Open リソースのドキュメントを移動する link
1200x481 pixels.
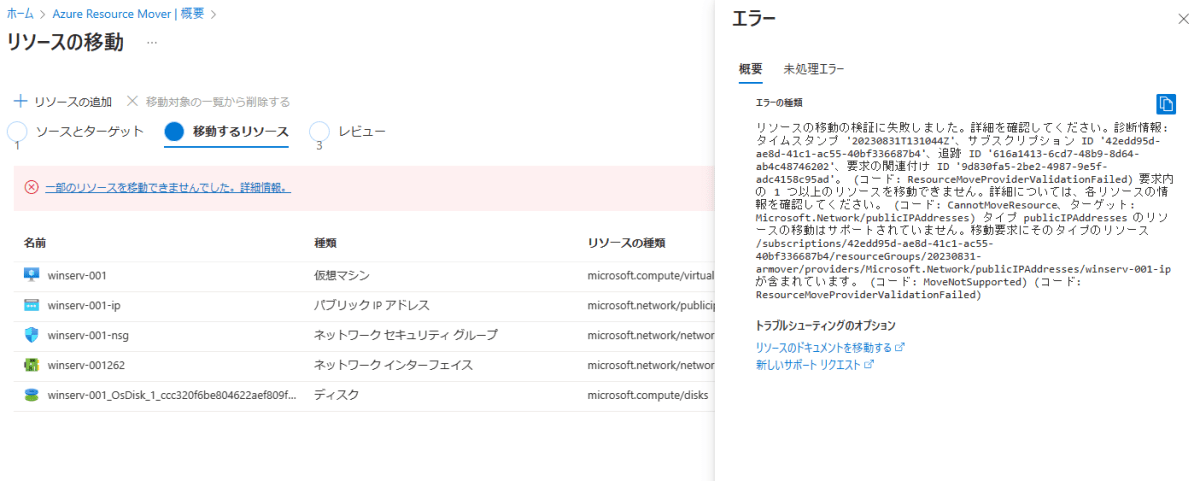click(x=824, y=348)
